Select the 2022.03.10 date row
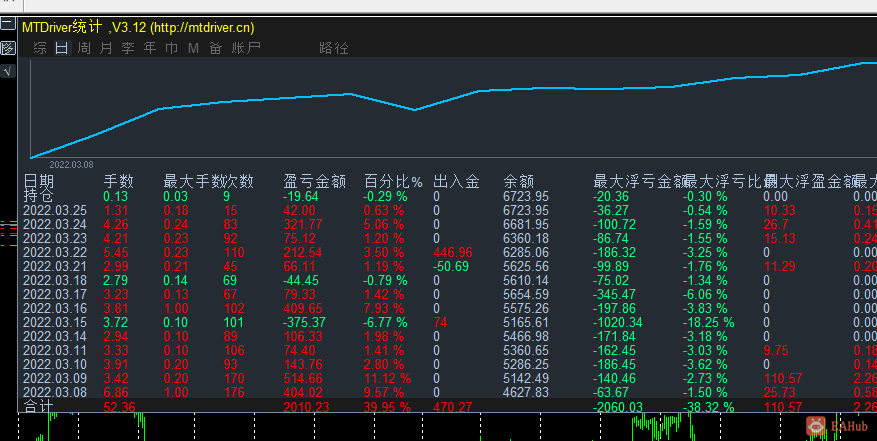877x441 pixels. [x=55, y=364]
